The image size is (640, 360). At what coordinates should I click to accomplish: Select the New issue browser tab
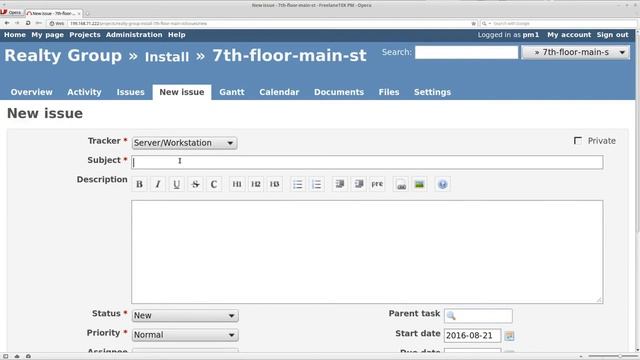53,13
